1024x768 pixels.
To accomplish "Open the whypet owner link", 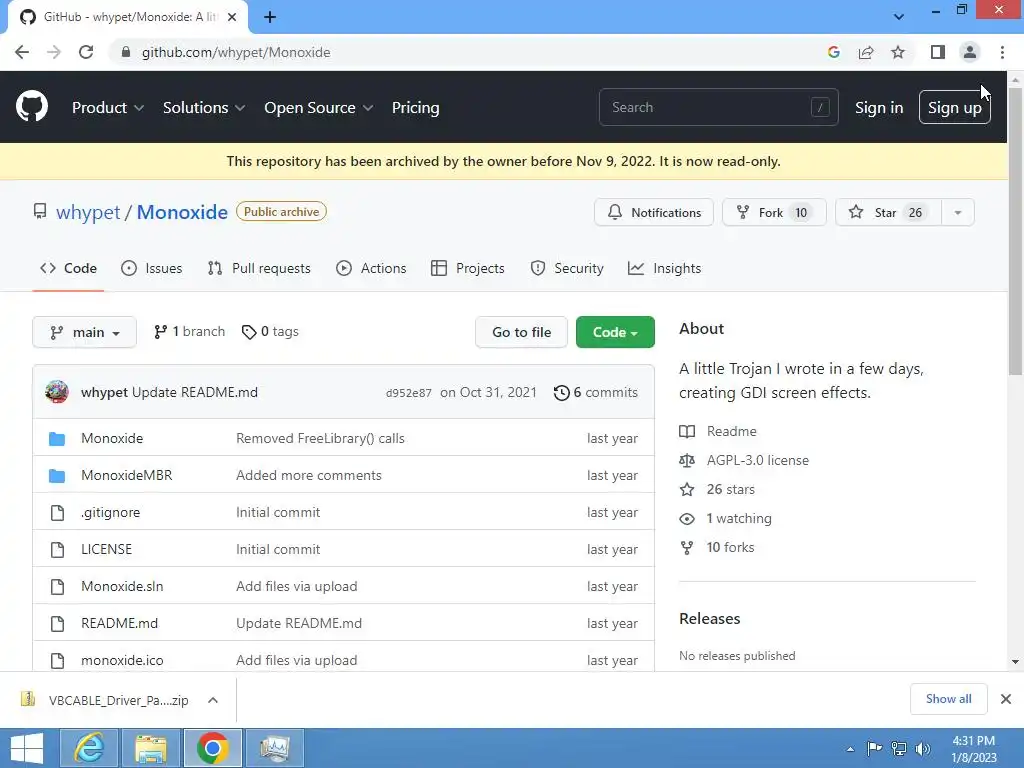I will click(88, 212).
